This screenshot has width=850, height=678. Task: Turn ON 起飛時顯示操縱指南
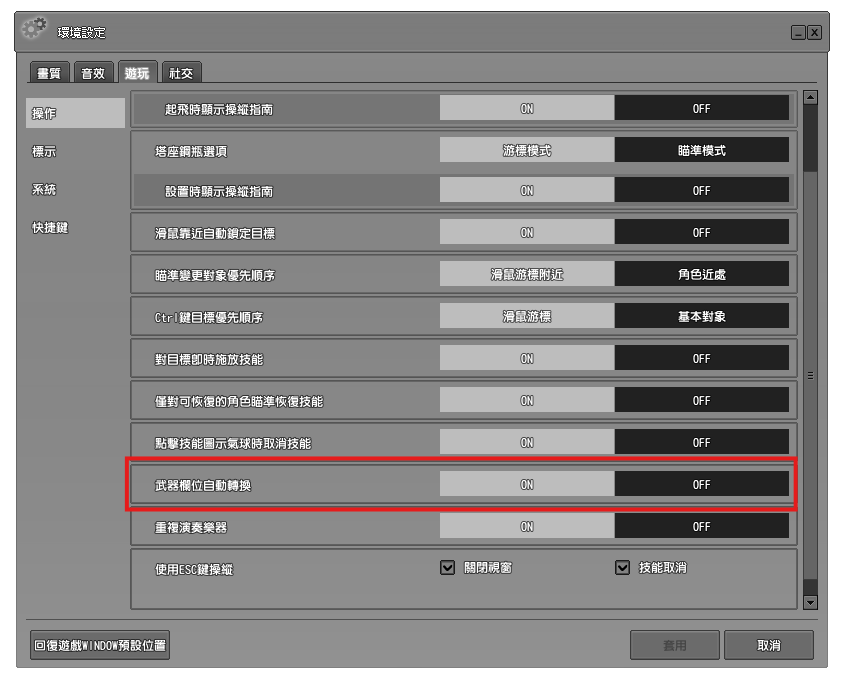coord(527,108)
